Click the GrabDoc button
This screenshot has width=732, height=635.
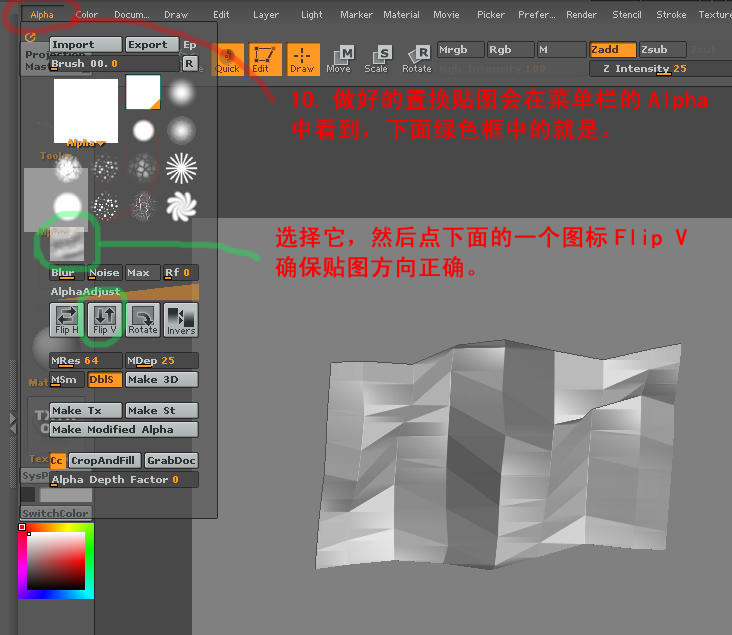click(x=171, y=461)
